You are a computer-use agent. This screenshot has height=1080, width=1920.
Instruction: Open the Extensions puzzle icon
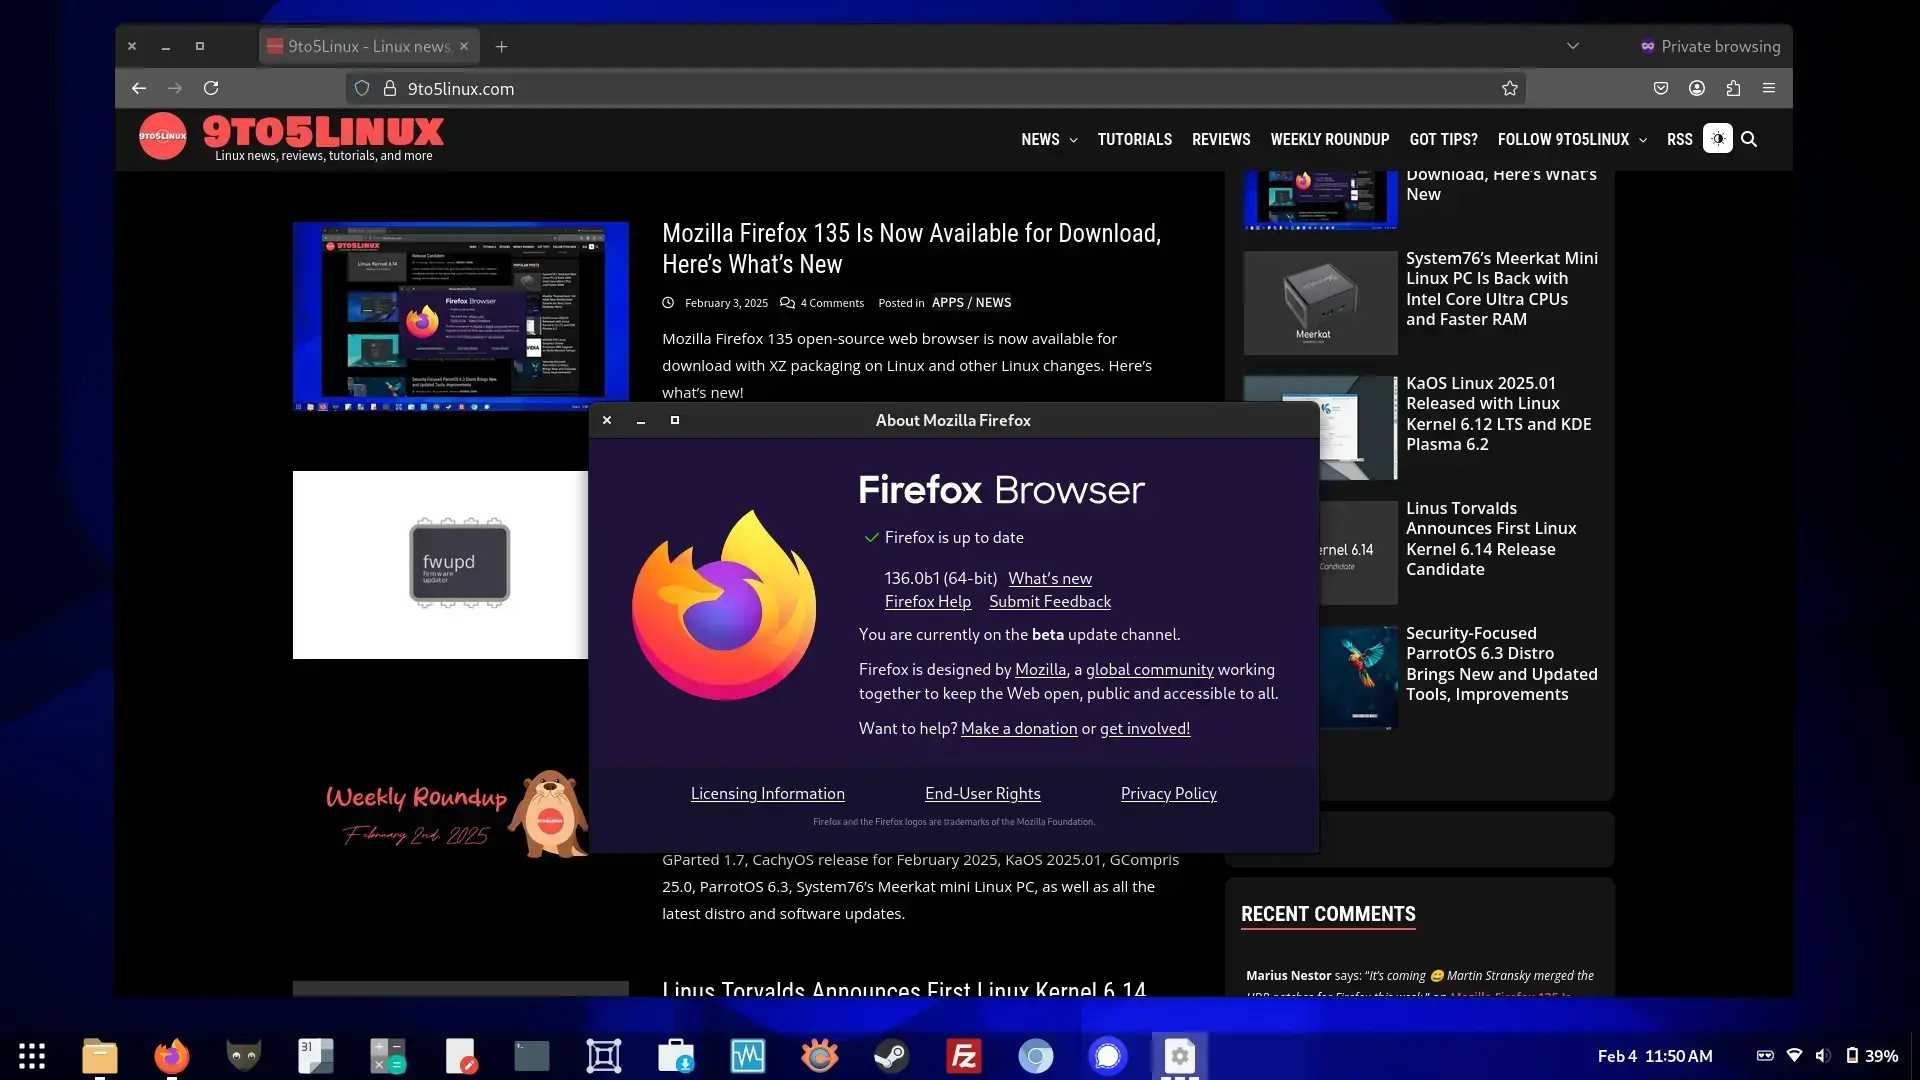click(1733, 88)
